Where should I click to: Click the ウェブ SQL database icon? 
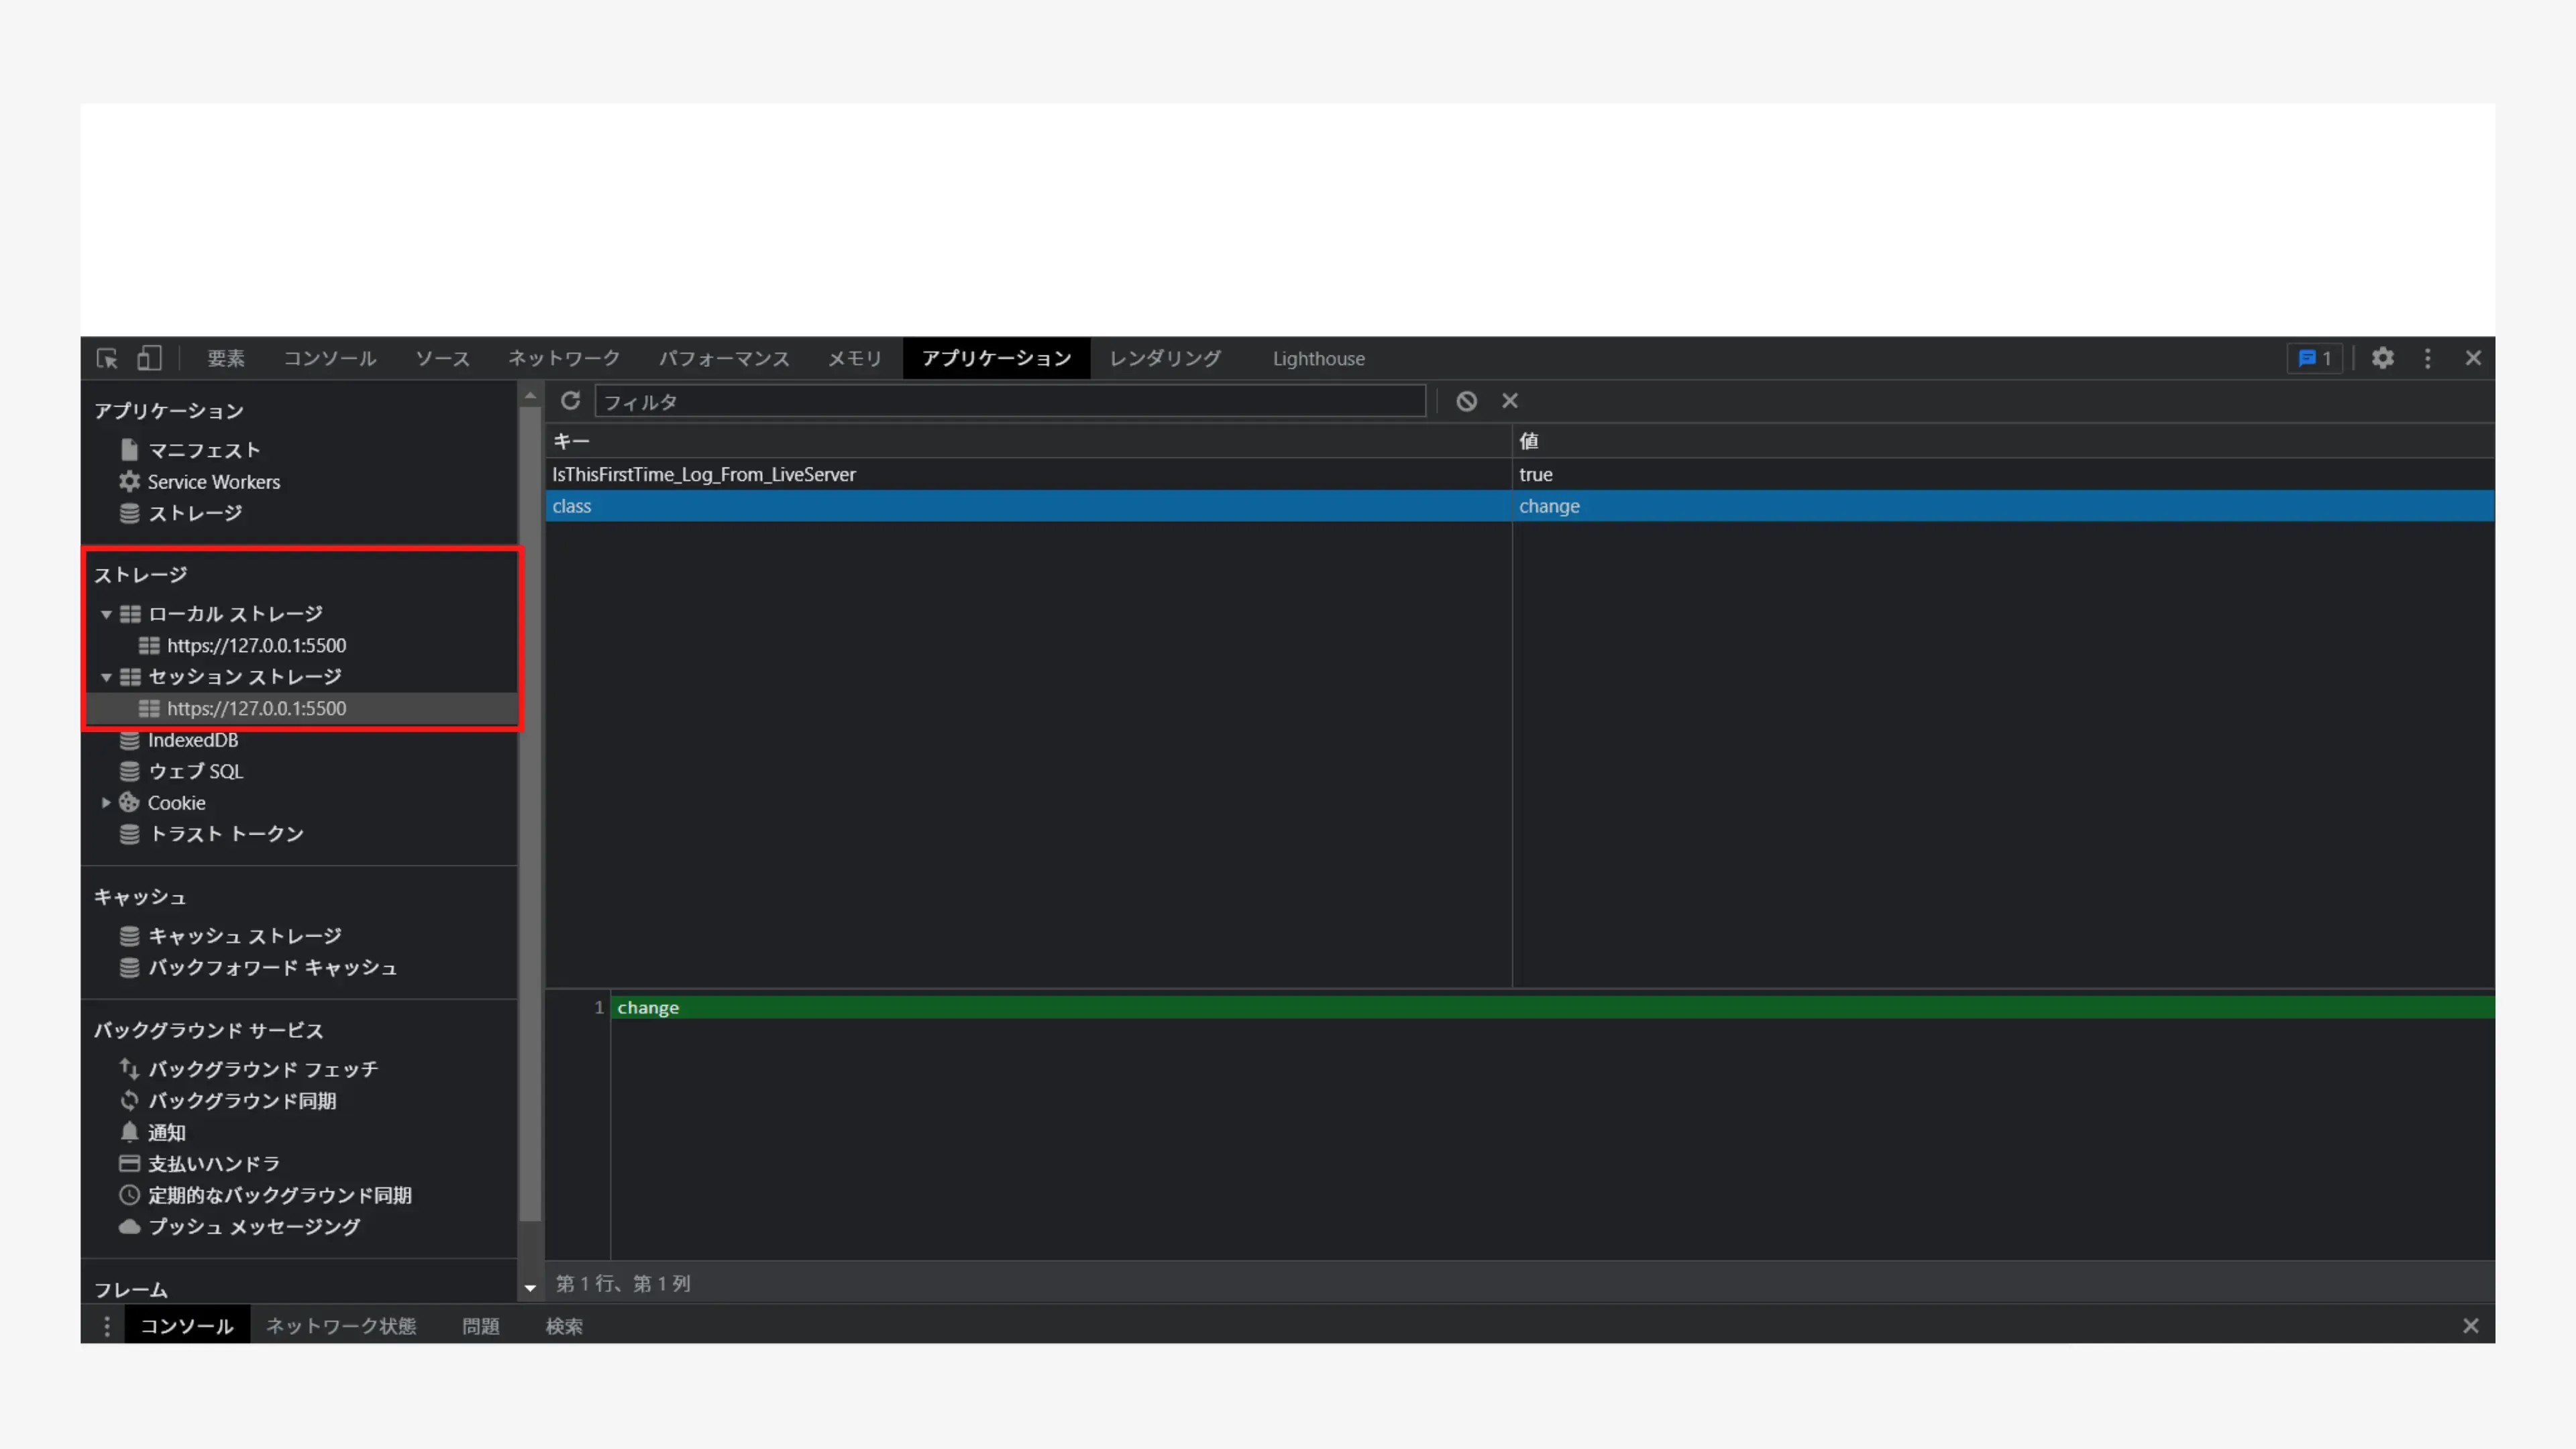(x=129, y=771)
